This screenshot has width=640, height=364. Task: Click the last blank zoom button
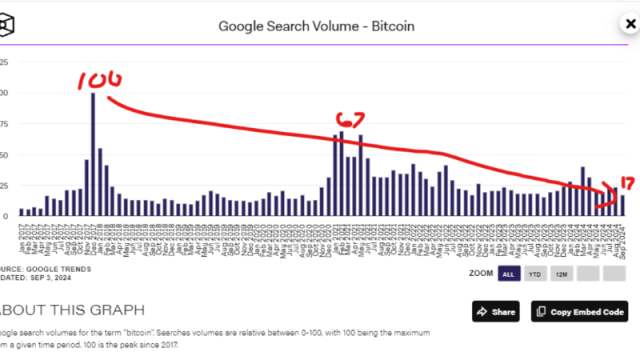pyautogui.click(x=614, y=274)
